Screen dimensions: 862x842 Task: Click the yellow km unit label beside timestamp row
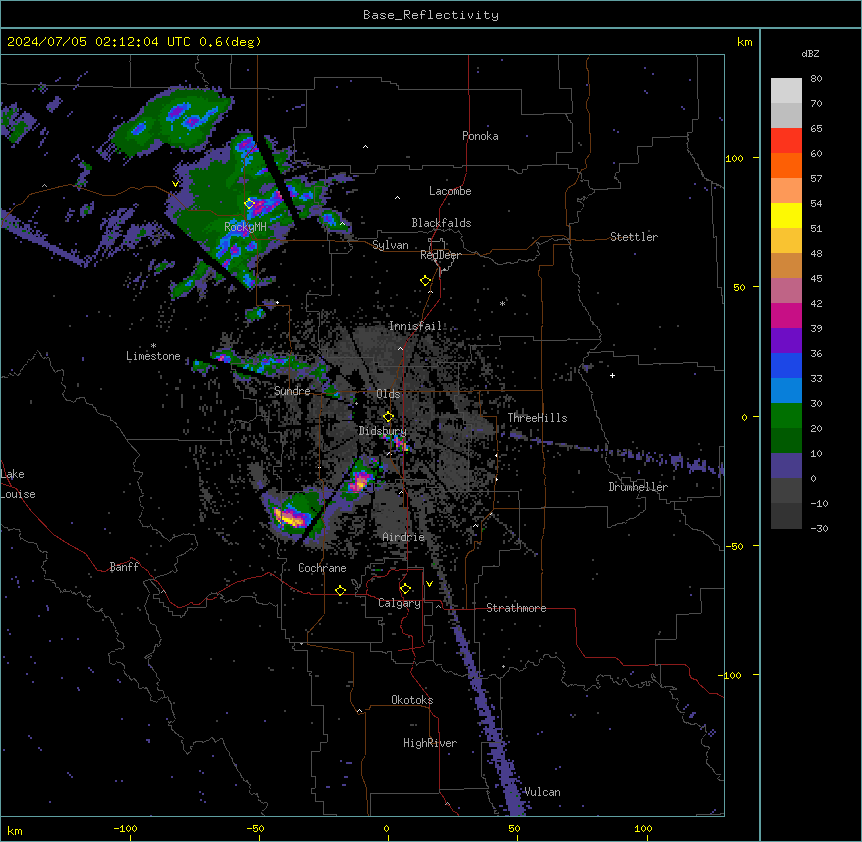coord(744,42)
